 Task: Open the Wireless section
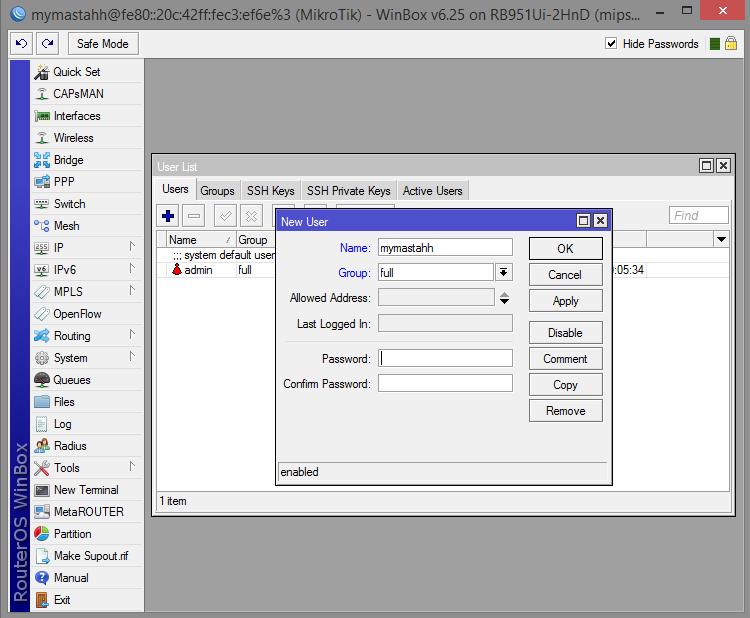pos(87,138)
